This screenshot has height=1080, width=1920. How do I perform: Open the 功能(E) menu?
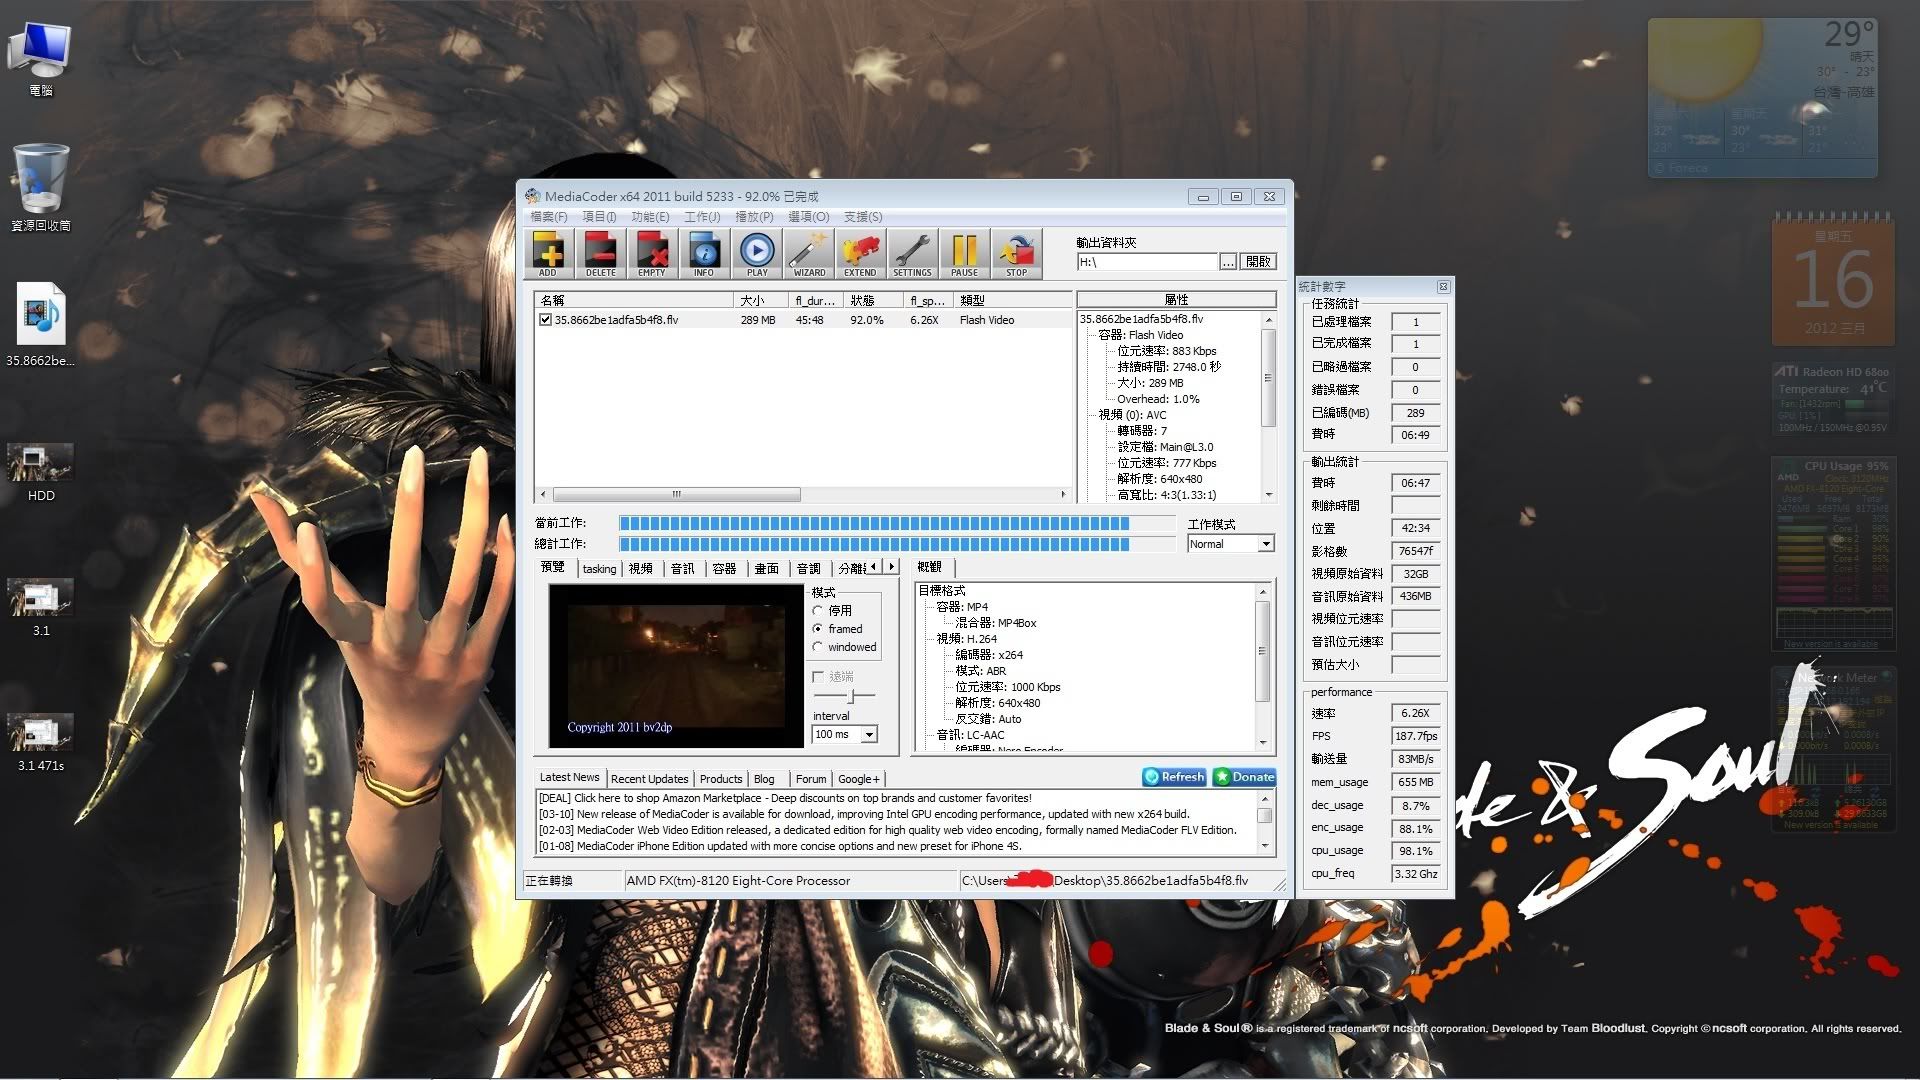click(x=650, y=217)
